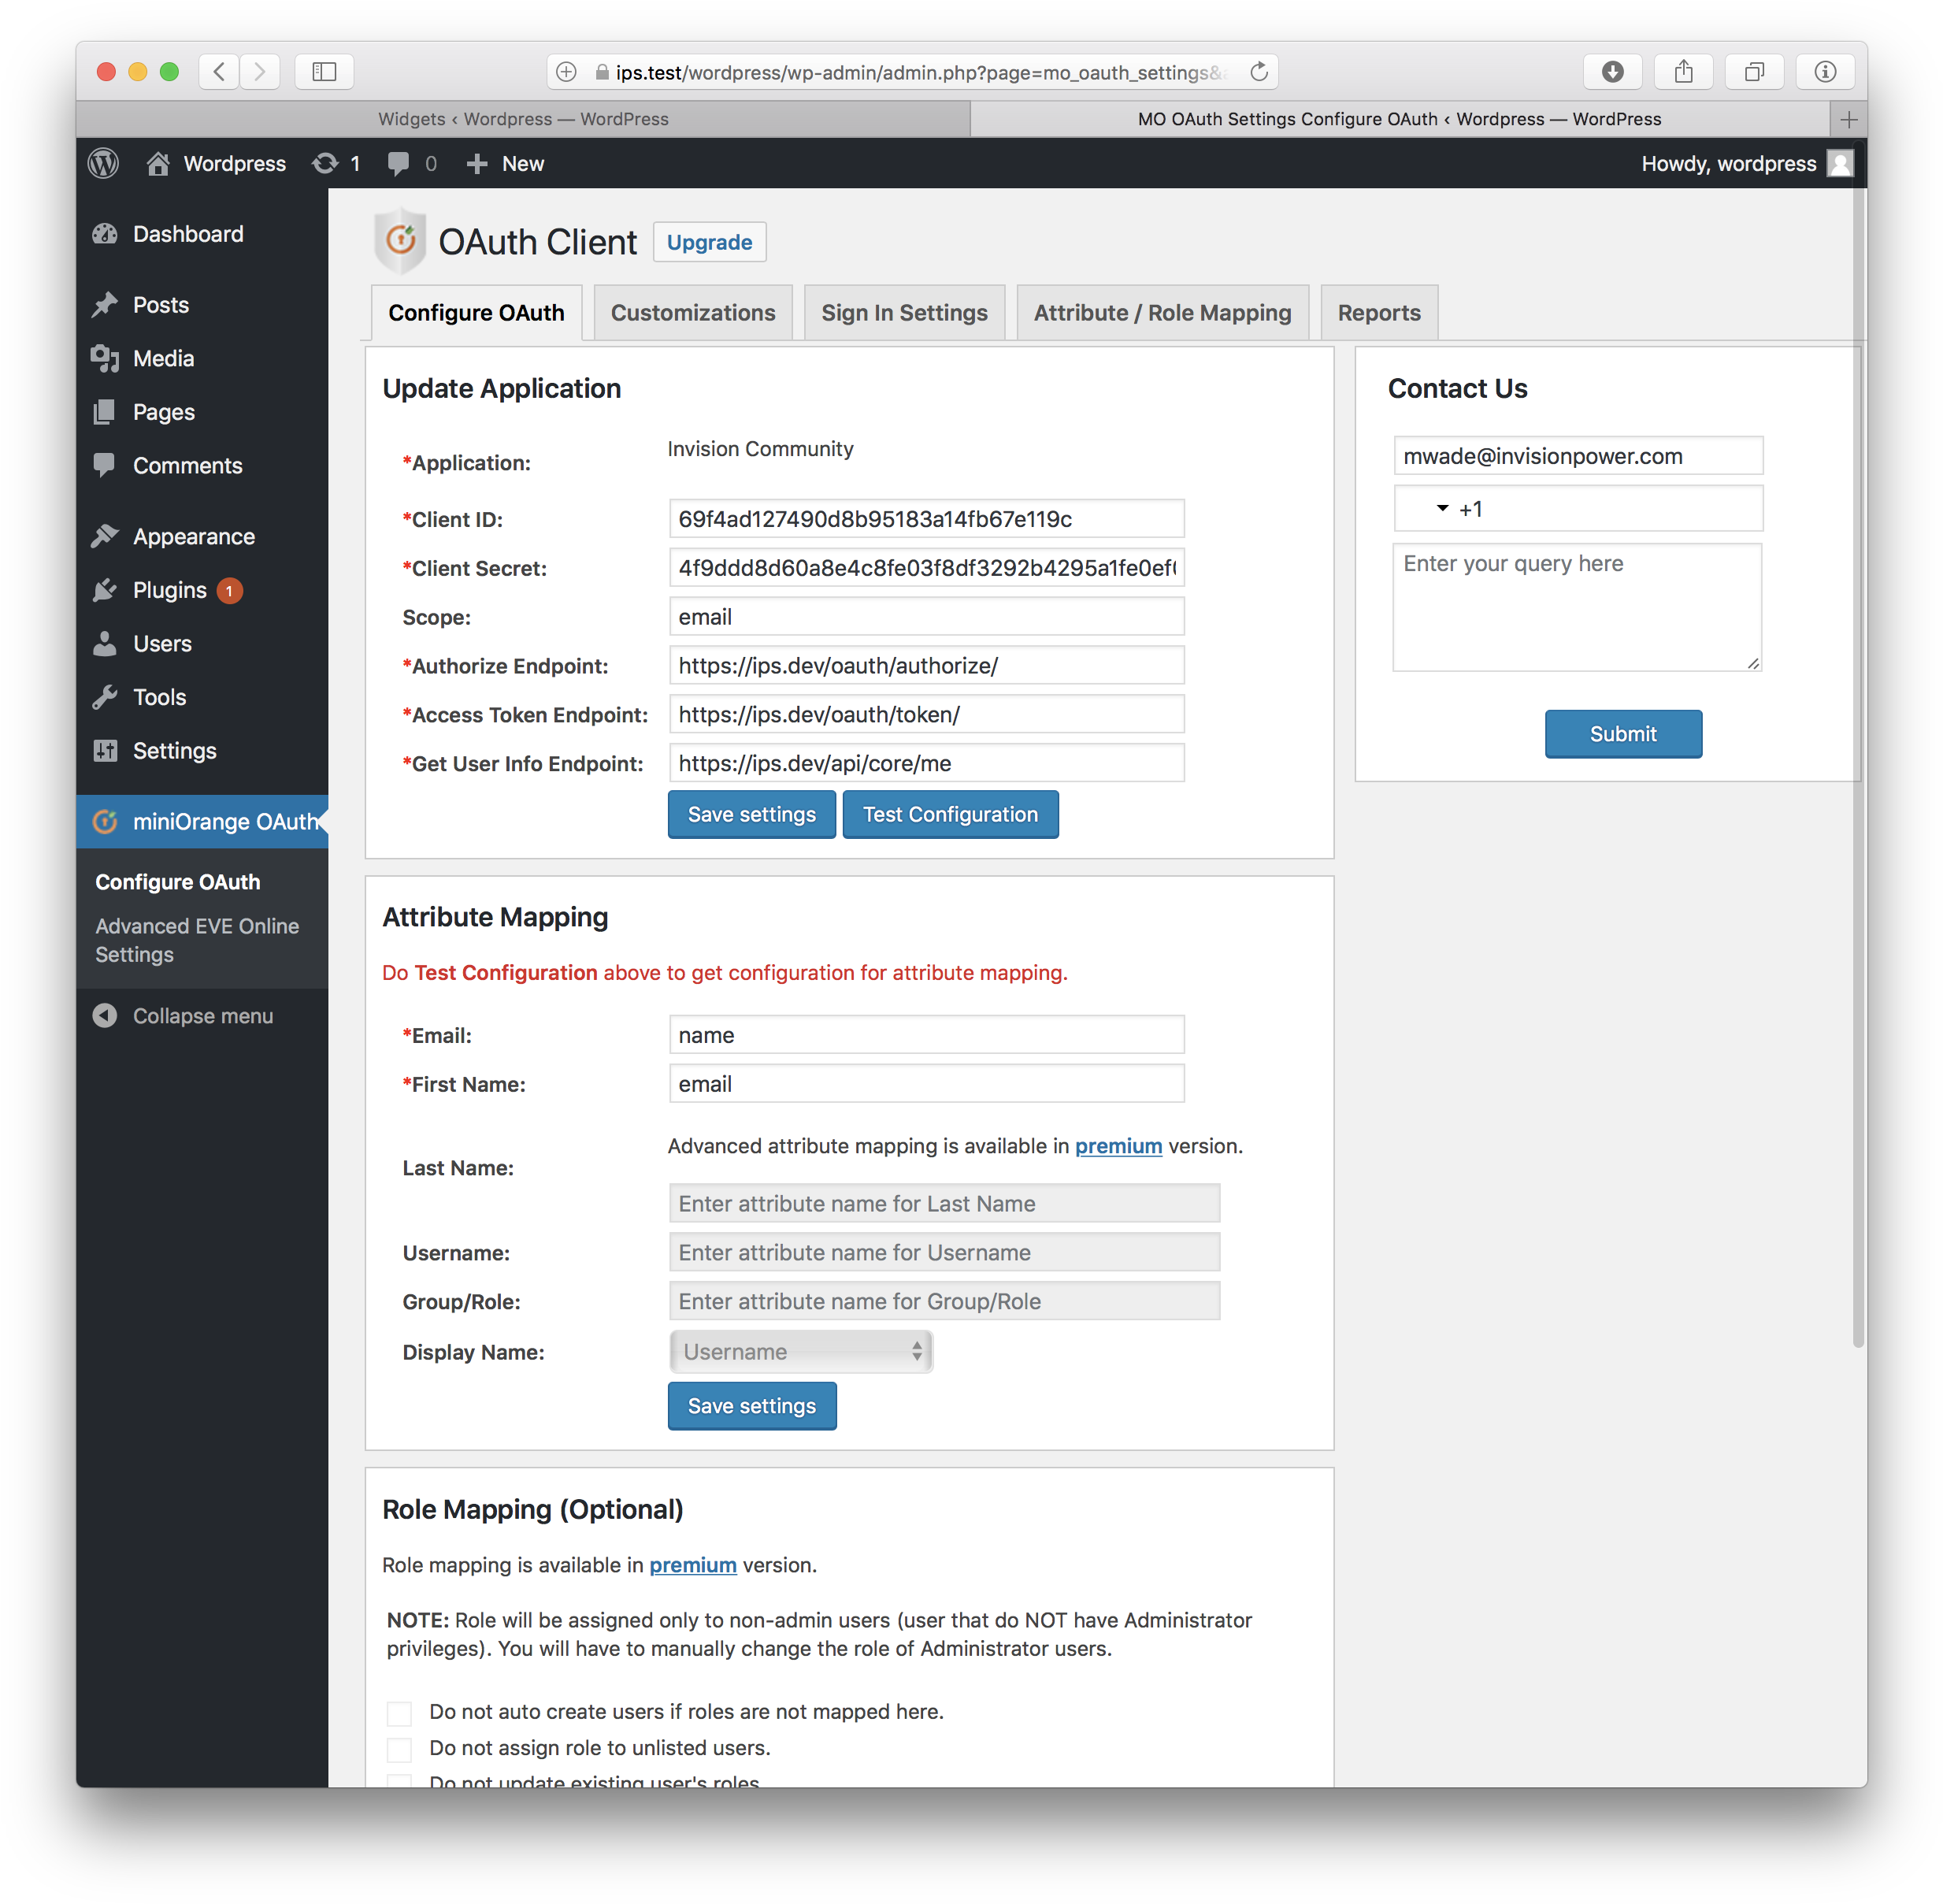Click the Test Configuration button
1943x1904 pixels.
click(950, 815)
